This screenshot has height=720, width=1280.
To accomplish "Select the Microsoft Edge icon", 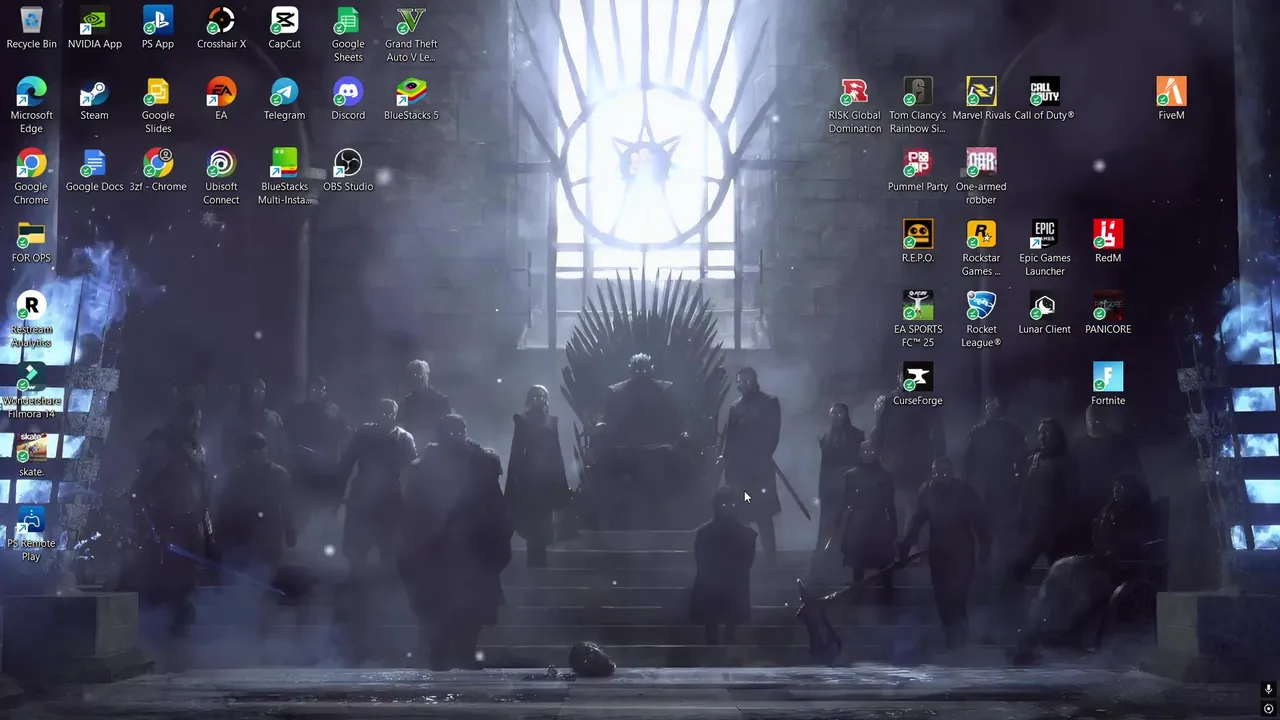I will (x=31, y=91).
